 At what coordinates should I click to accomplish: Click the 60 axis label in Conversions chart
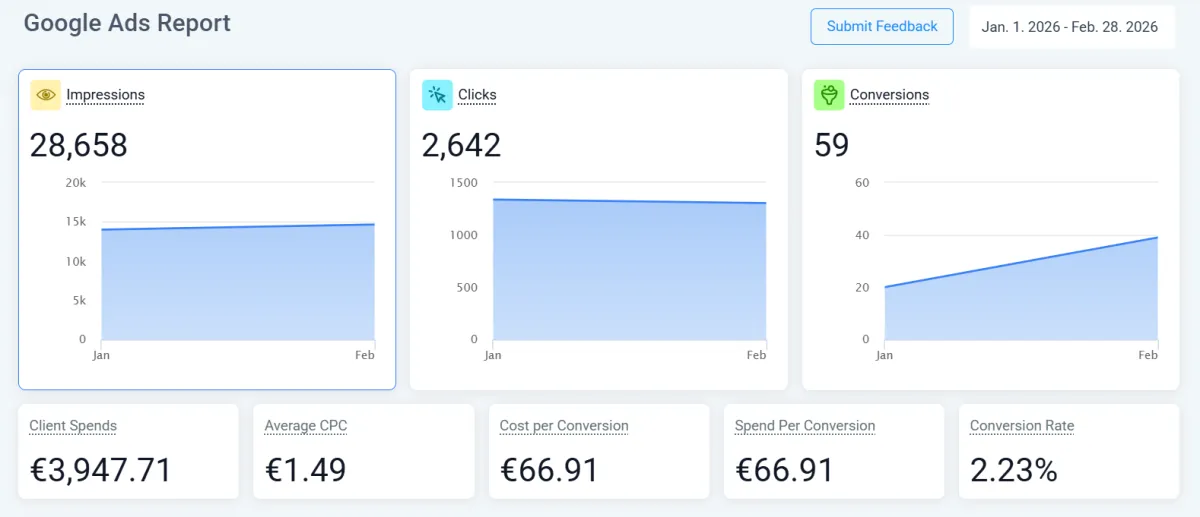point(862,183)
